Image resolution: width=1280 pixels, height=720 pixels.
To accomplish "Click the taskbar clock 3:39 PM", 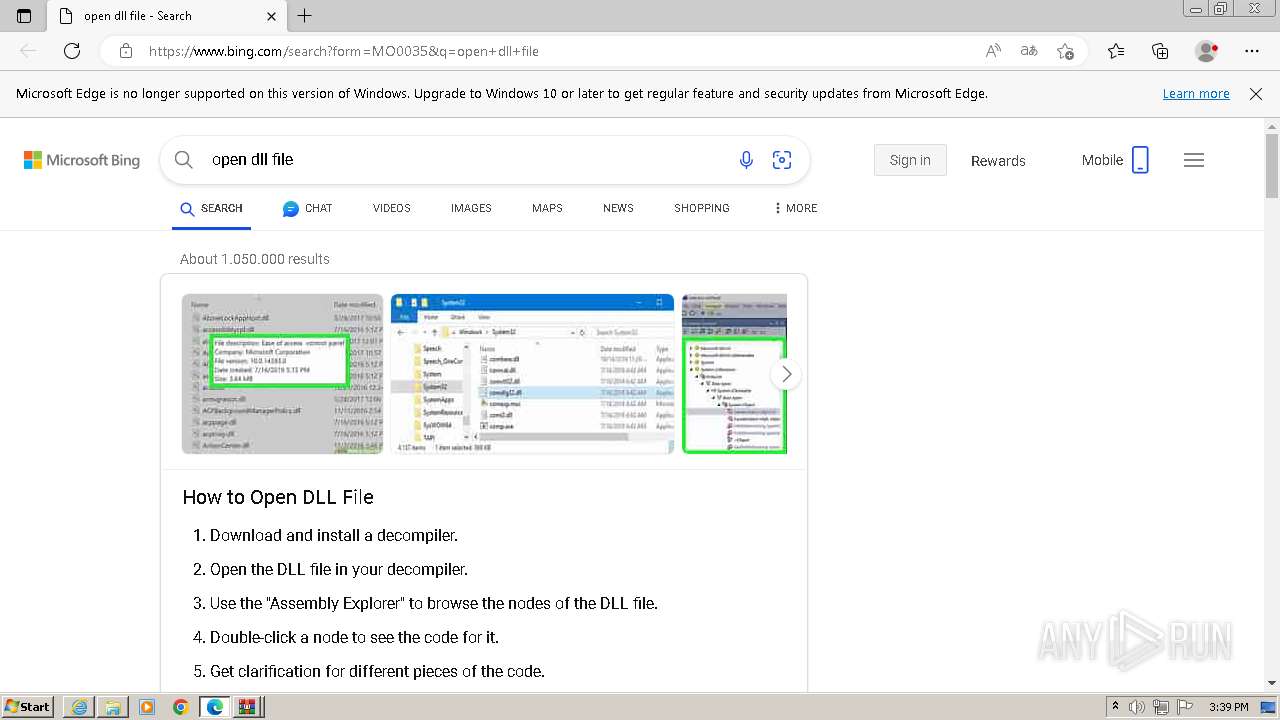I will click(1229, 707).
